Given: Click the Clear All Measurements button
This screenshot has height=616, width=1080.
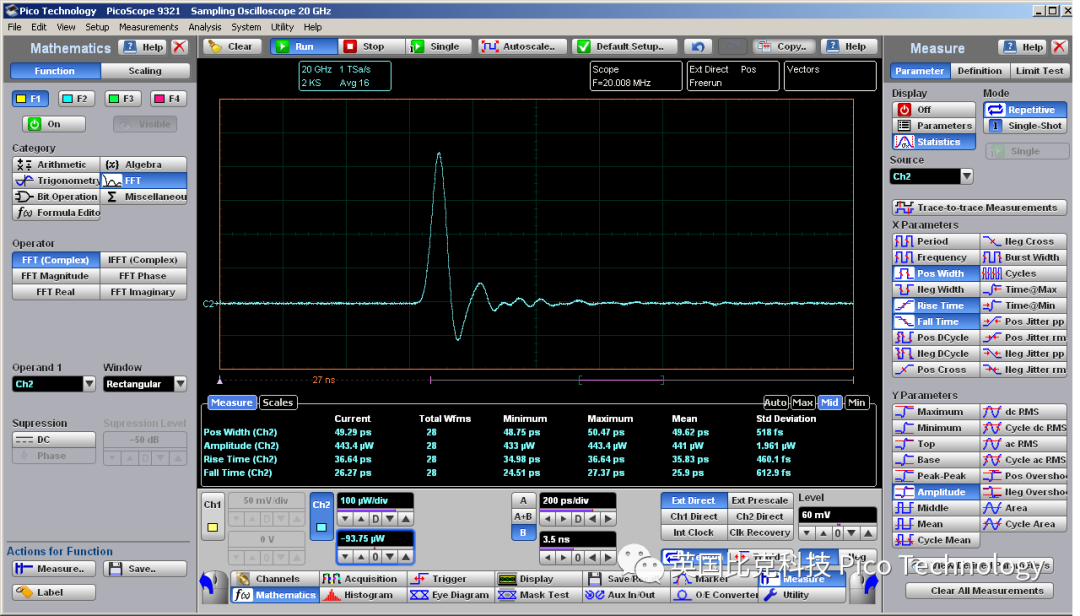Looking at the screenshot, I should (x=979, y=591).
